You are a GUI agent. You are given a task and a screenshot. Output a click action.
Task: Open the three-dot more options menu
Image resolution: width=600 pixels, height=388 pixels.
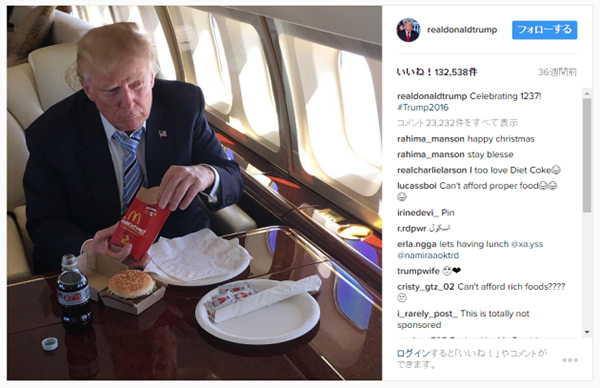click(x=570, y=360)
